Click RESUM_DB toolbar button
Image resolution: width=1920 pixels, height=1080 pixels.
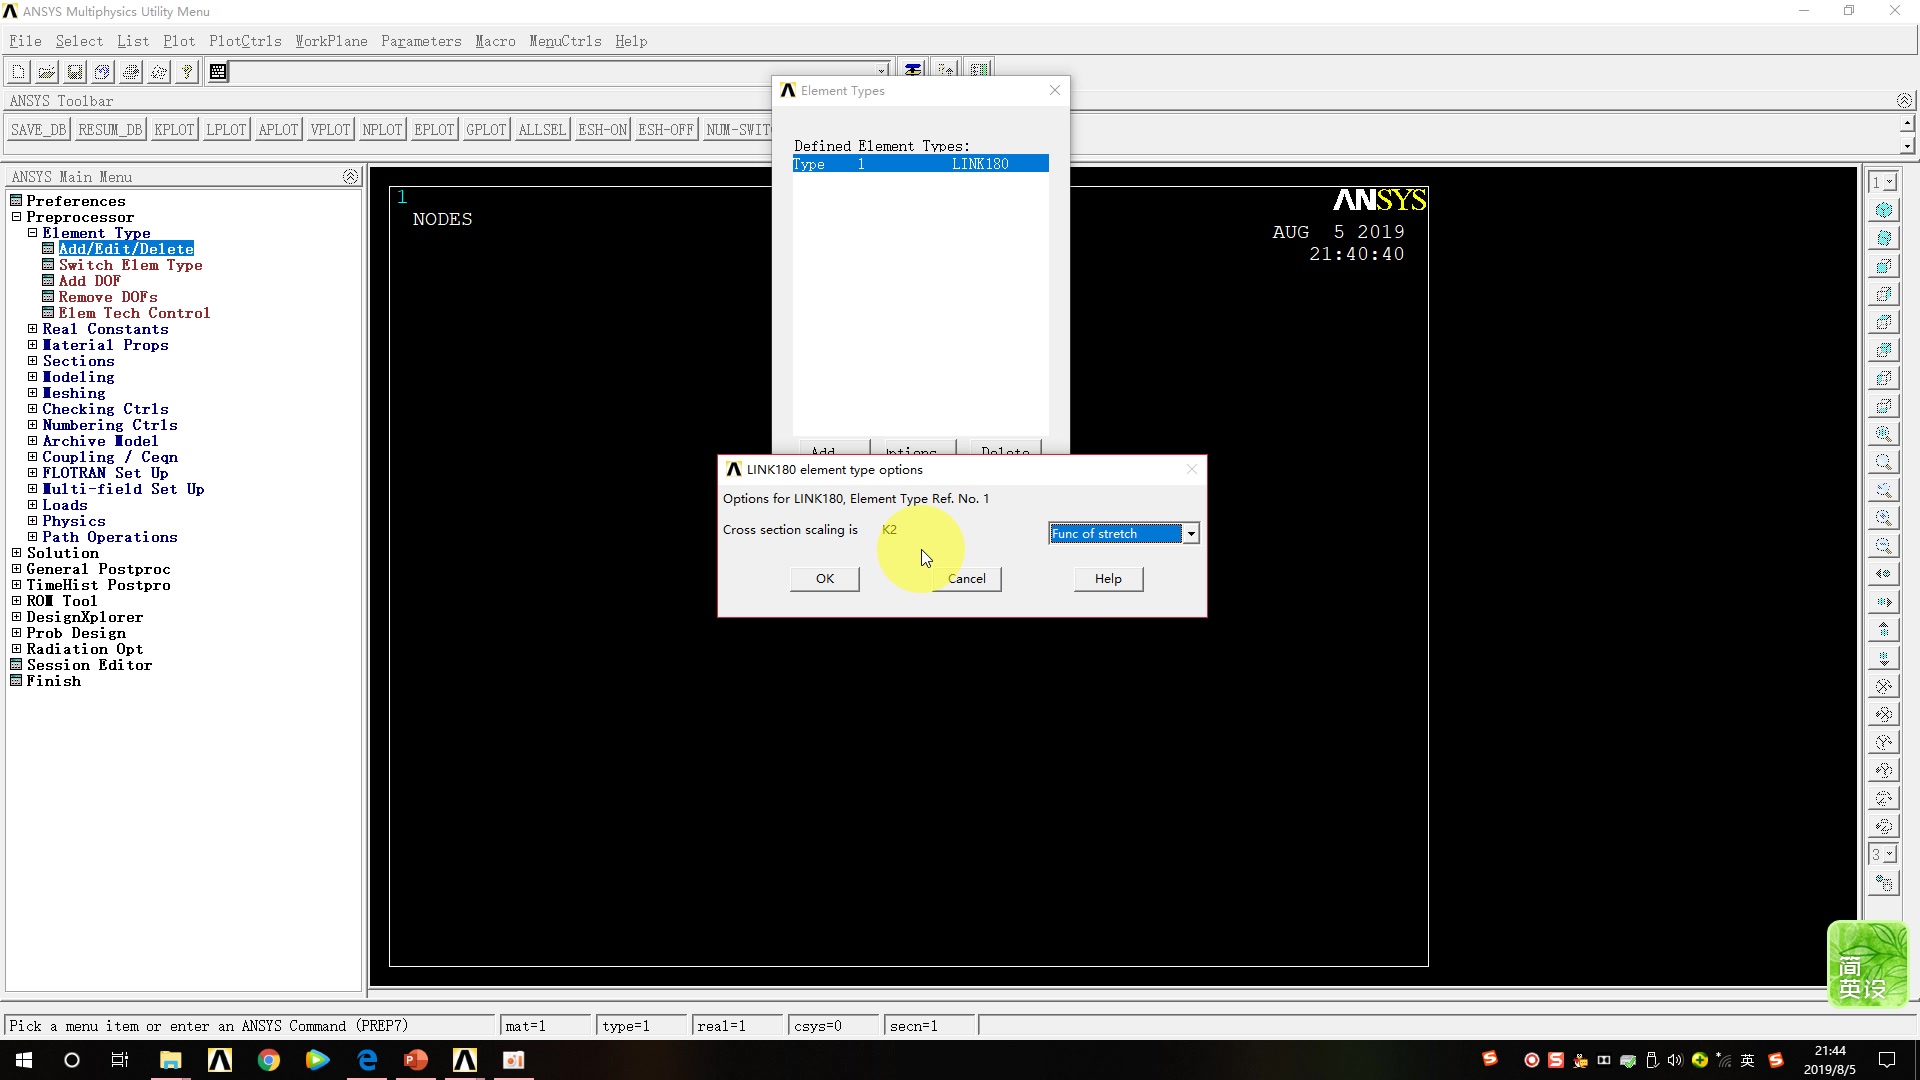click(110, 130)
